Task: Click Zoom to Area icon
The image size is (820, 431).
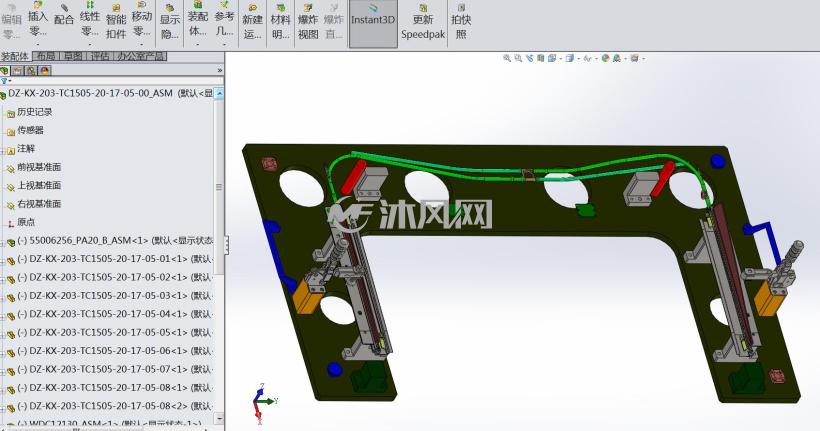Action: click(x=518, y=58)
